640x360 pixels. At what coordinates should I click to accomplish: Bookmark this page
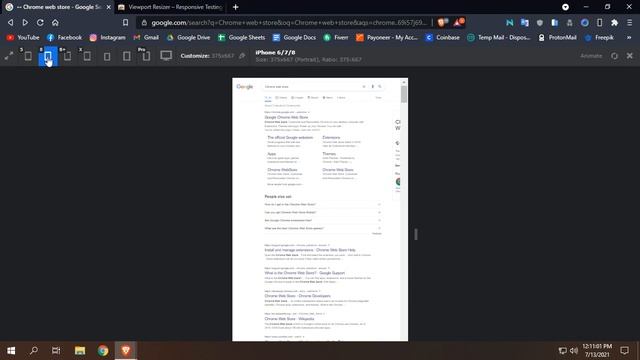(125, 22)
